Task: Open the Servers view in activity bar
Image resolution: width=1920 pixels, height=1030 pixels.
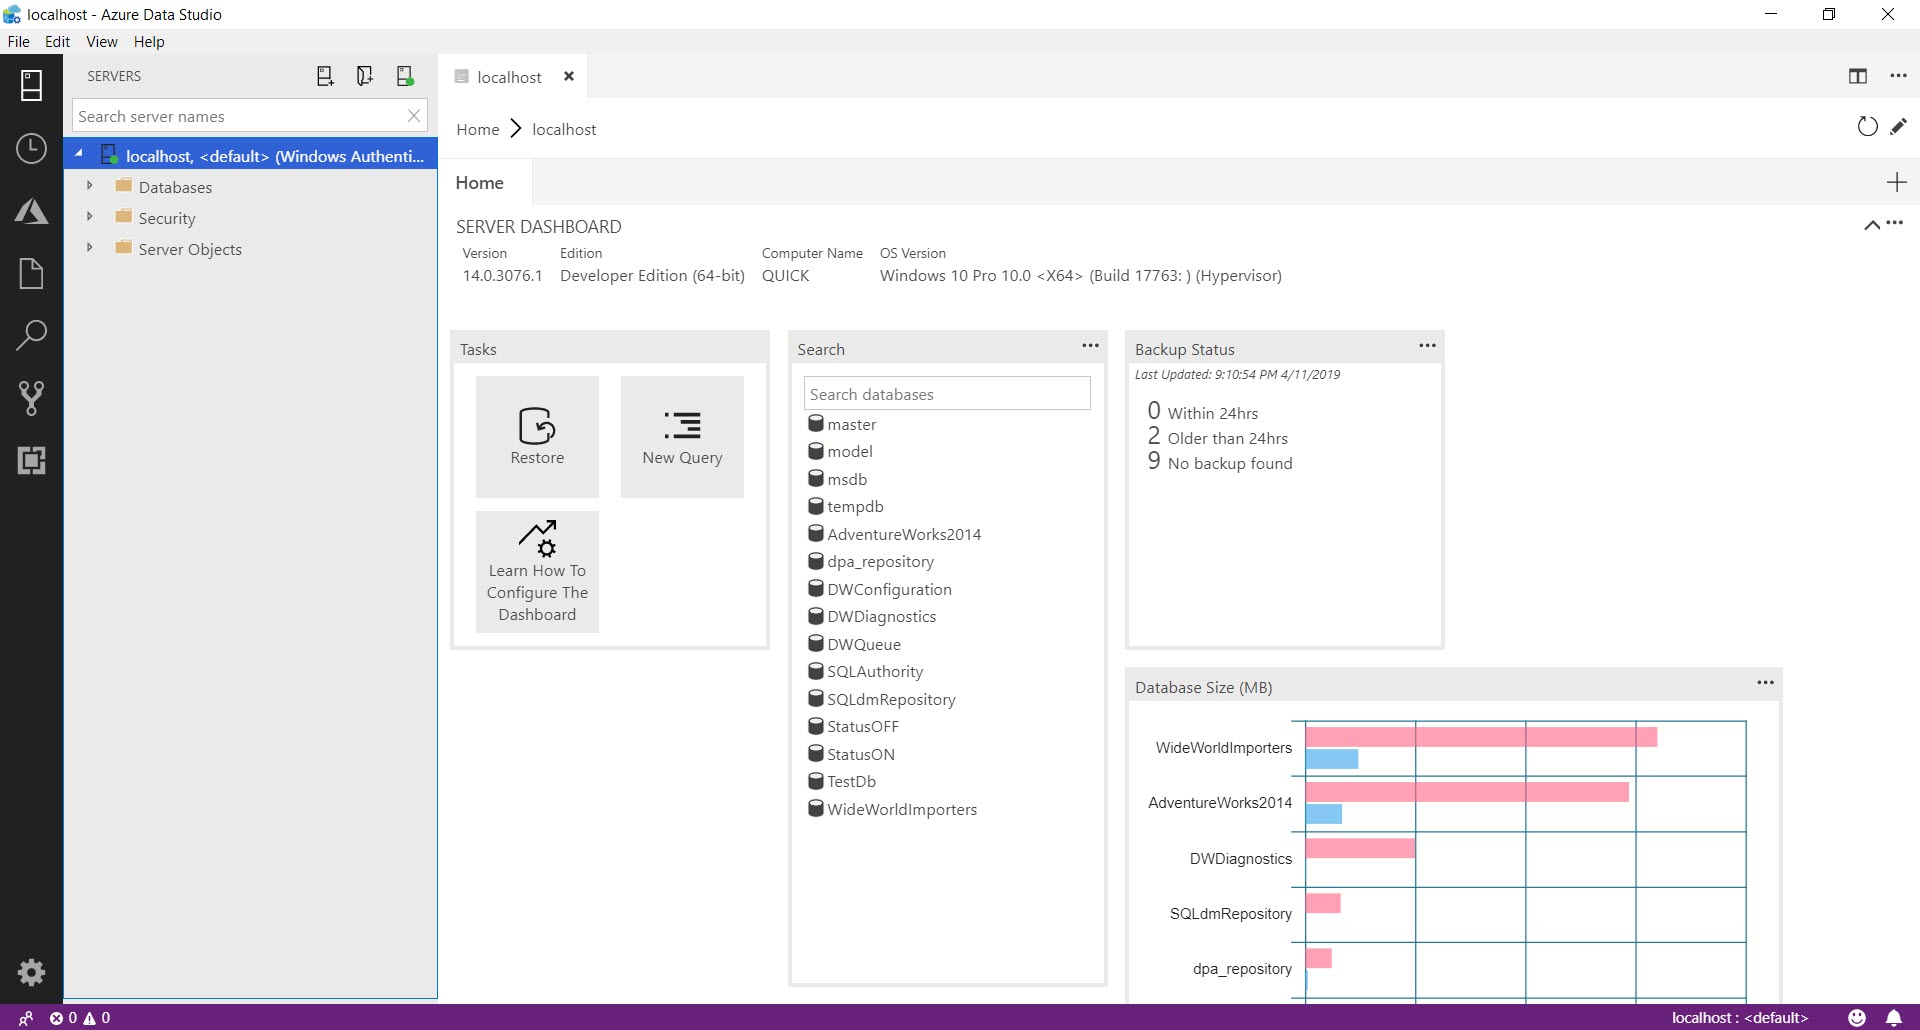Action: click(x=31, y=86)
